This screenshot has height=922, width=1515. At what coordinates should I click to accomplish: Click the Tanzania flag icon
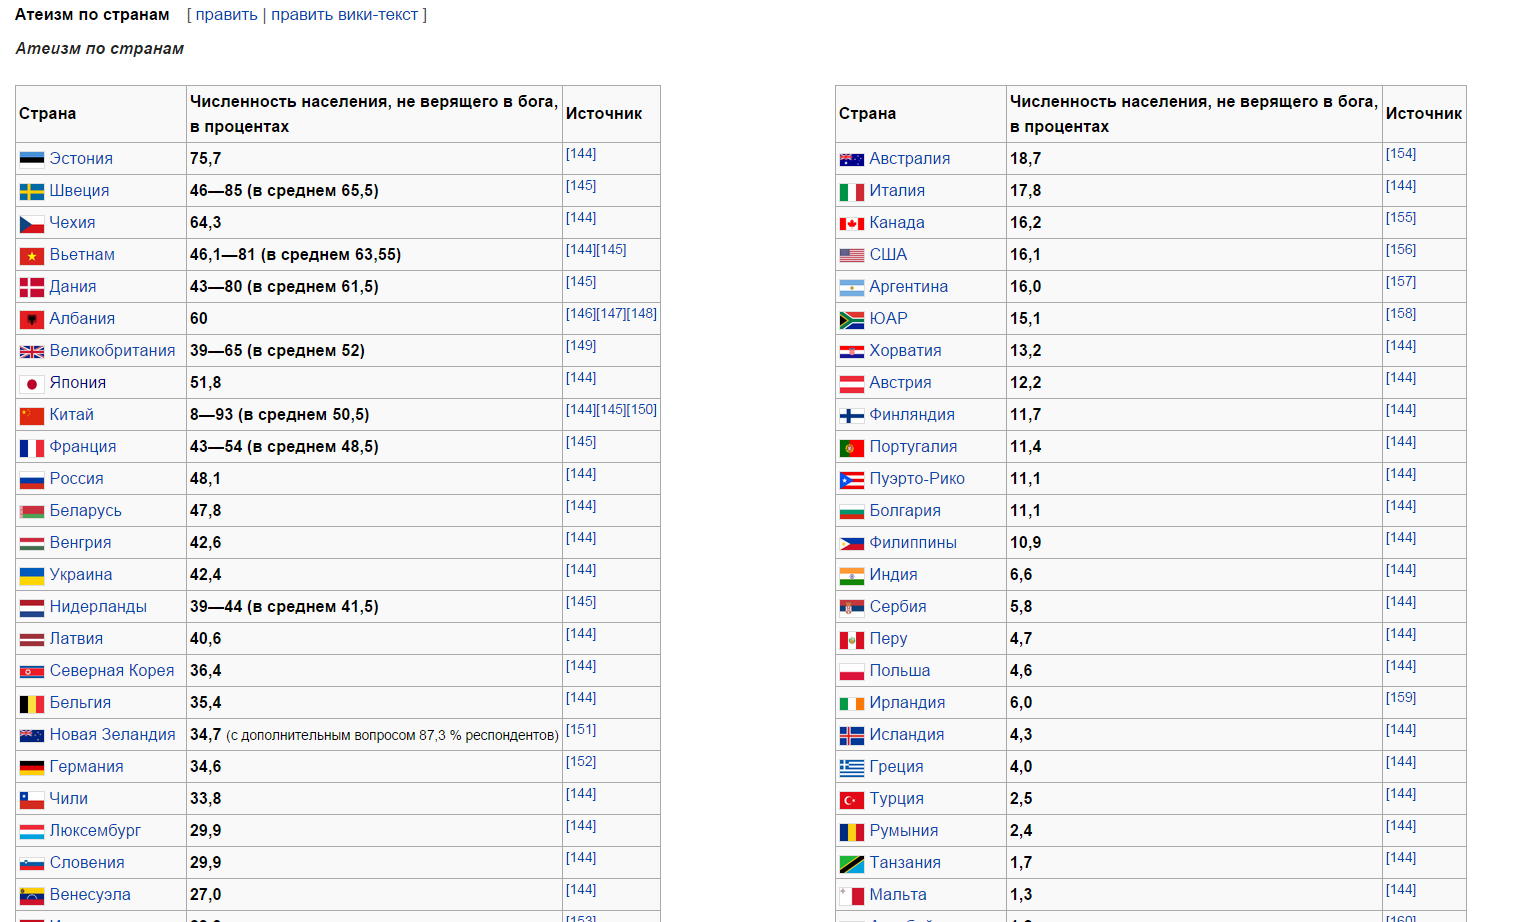tap(852, 863)
